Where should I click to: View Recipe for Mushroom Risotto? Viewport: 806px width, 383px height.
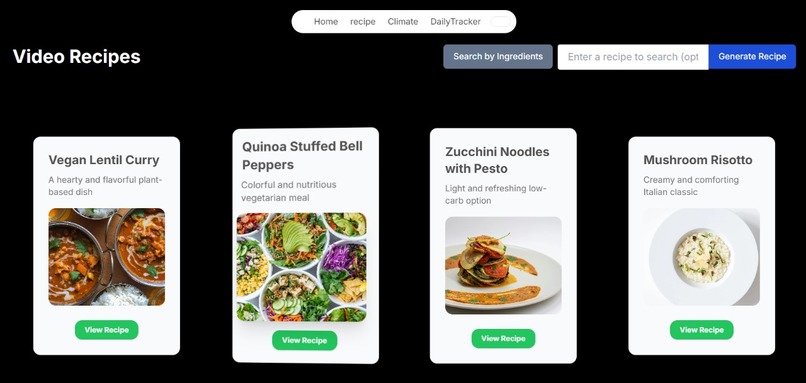702,330
